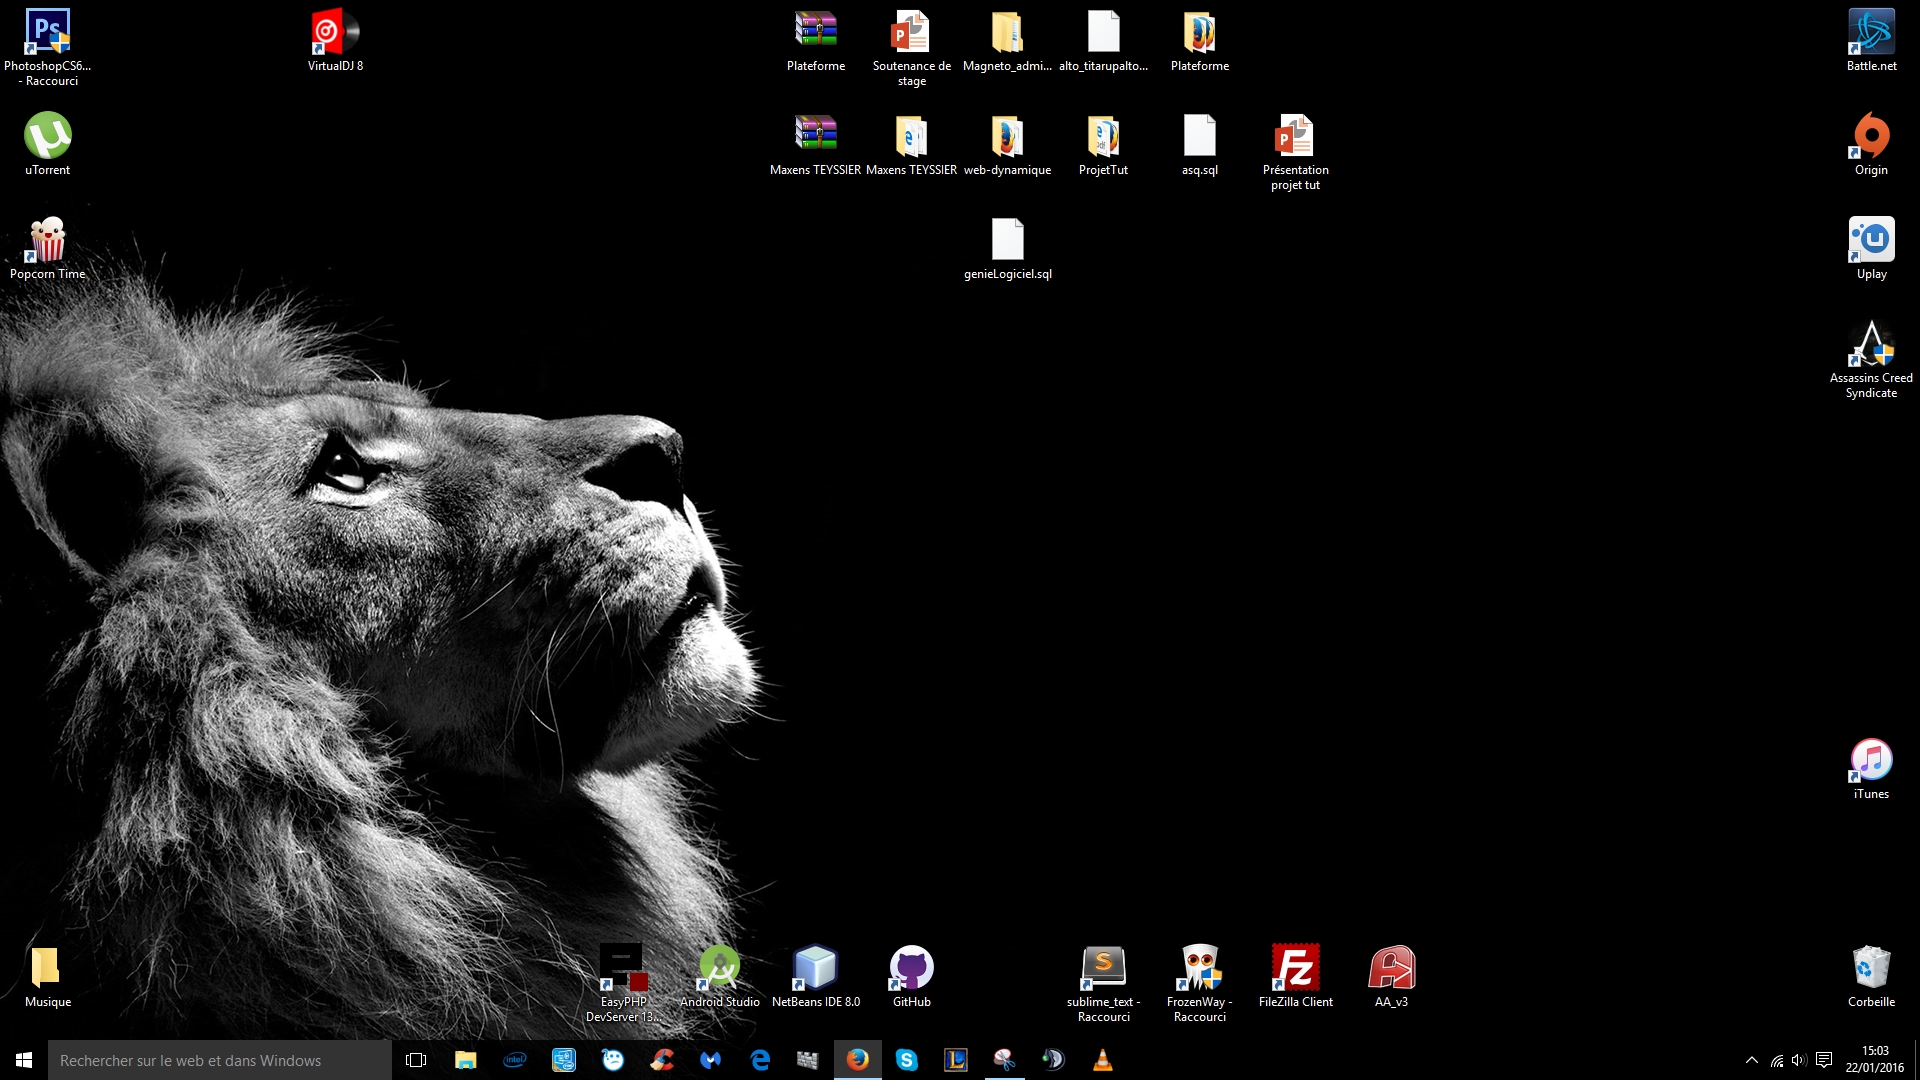This screenshot has height=1080, width=1920.
Task: Show hidden system tray icons
Action: click(1751, 1060)
